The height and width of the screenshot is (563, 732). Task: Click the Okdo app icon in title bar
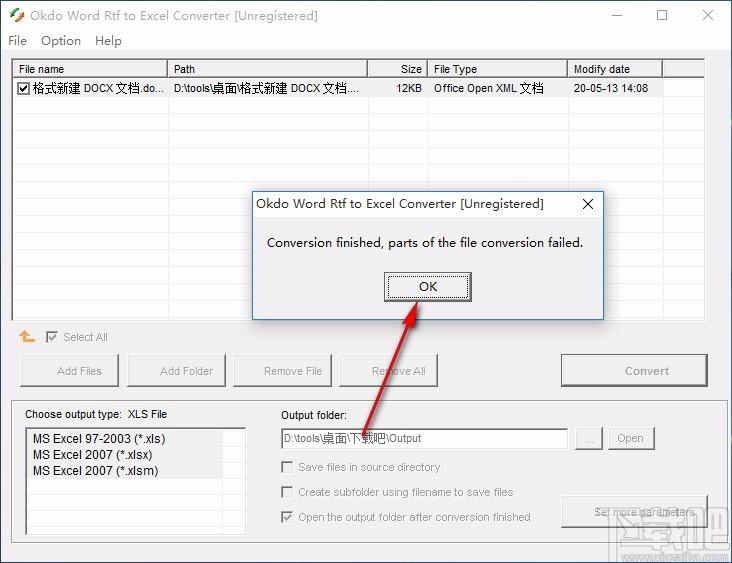(x=17, y=15)
